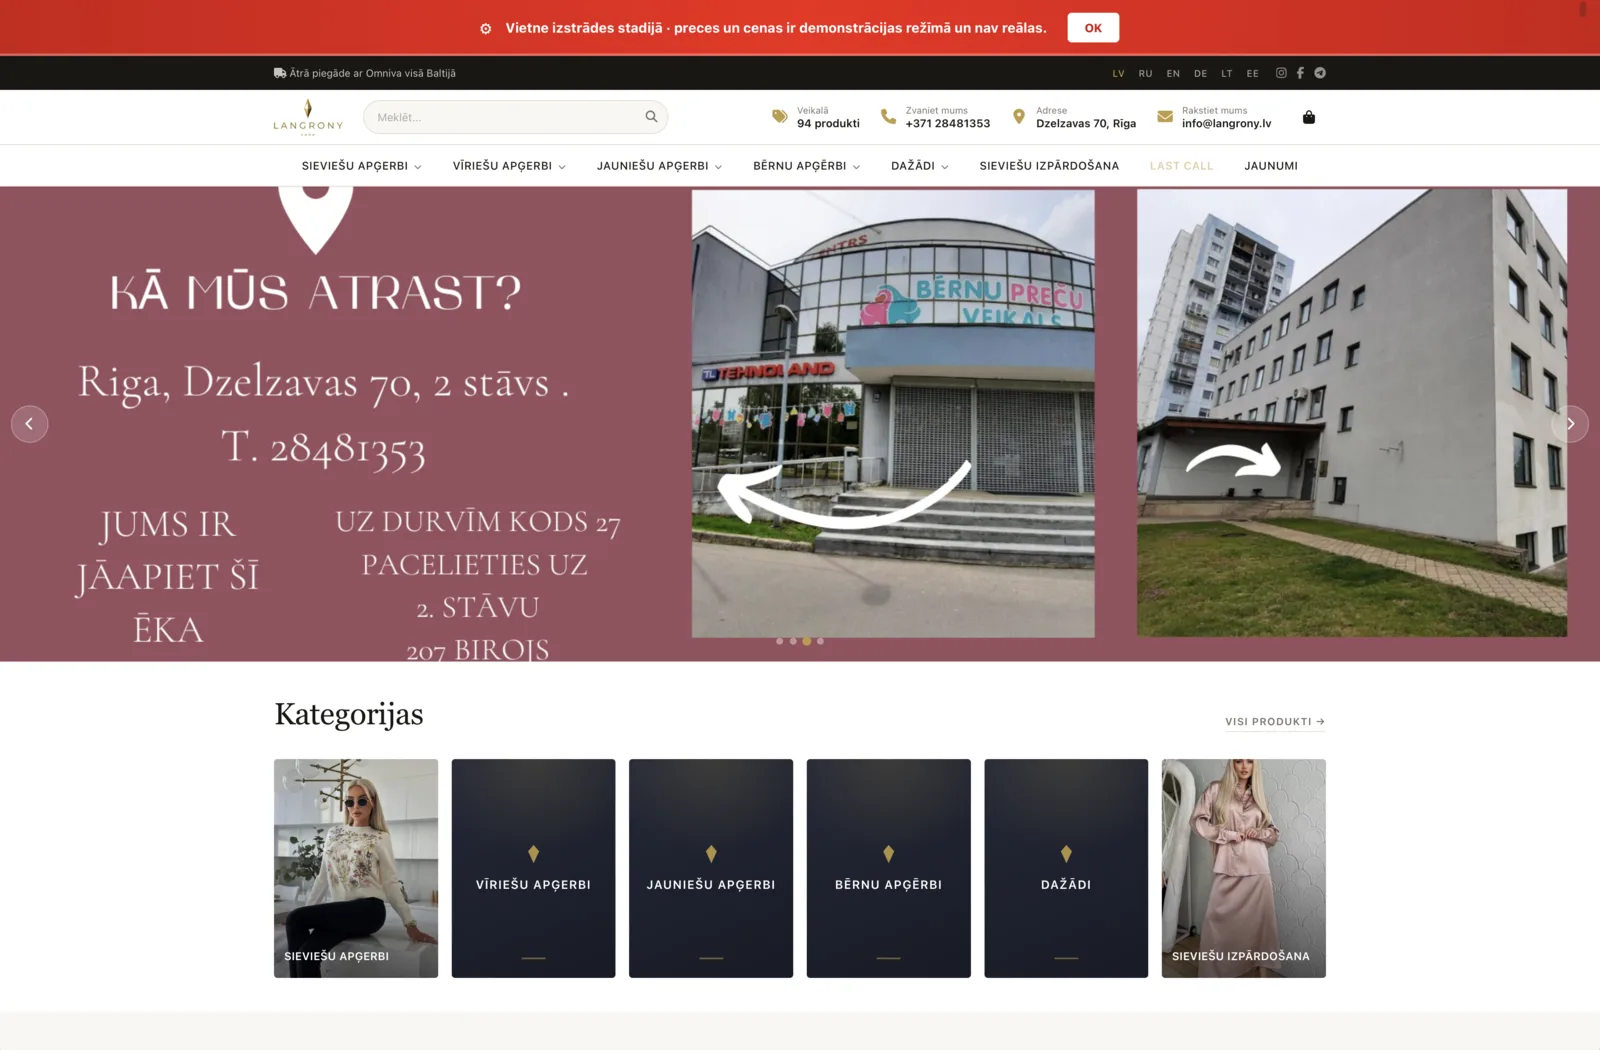Click the location pin icon by Adrese

point(1019,117)
